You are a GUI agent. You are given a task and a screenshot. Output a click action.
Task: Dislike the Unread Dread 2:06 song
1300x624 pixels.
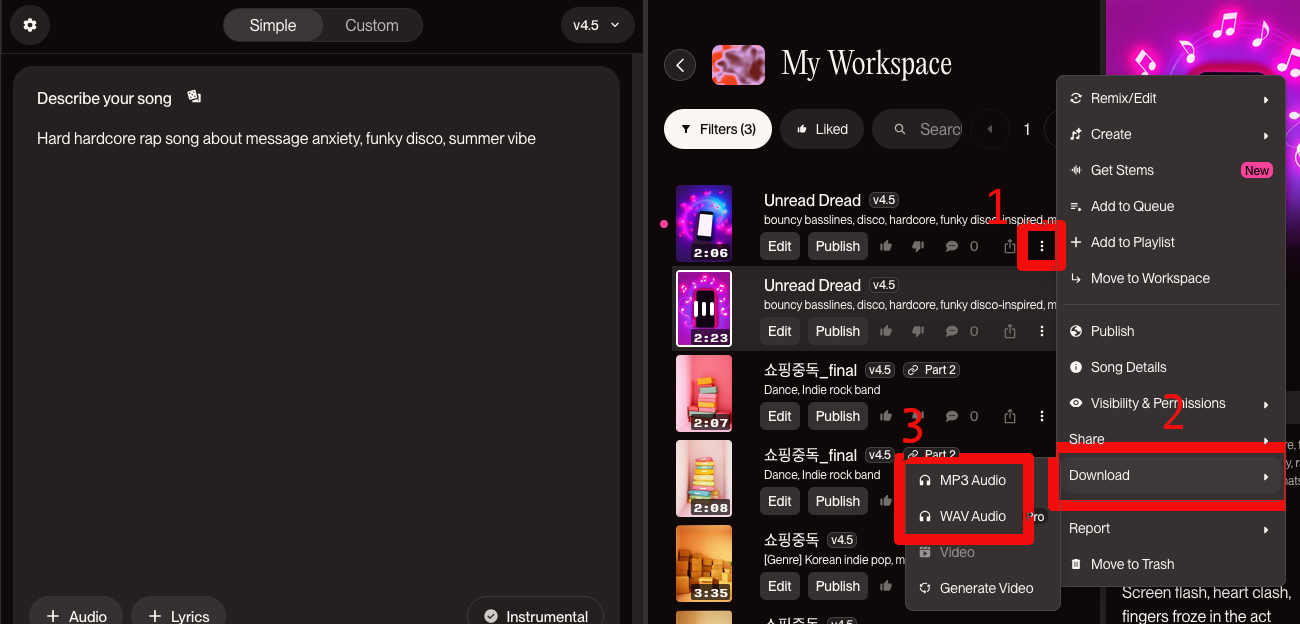click(918, 246)
